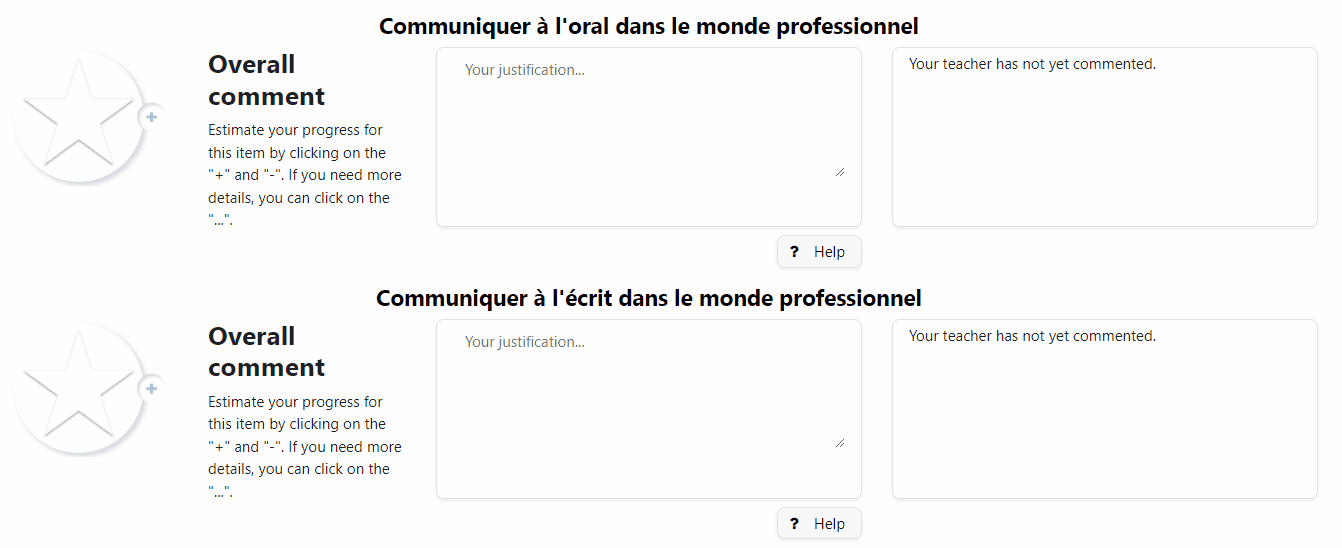The width and height of the screenshot is (1342, 548).
Task: Grab the resize handle of the written justification box
Action: coord(839,443)
